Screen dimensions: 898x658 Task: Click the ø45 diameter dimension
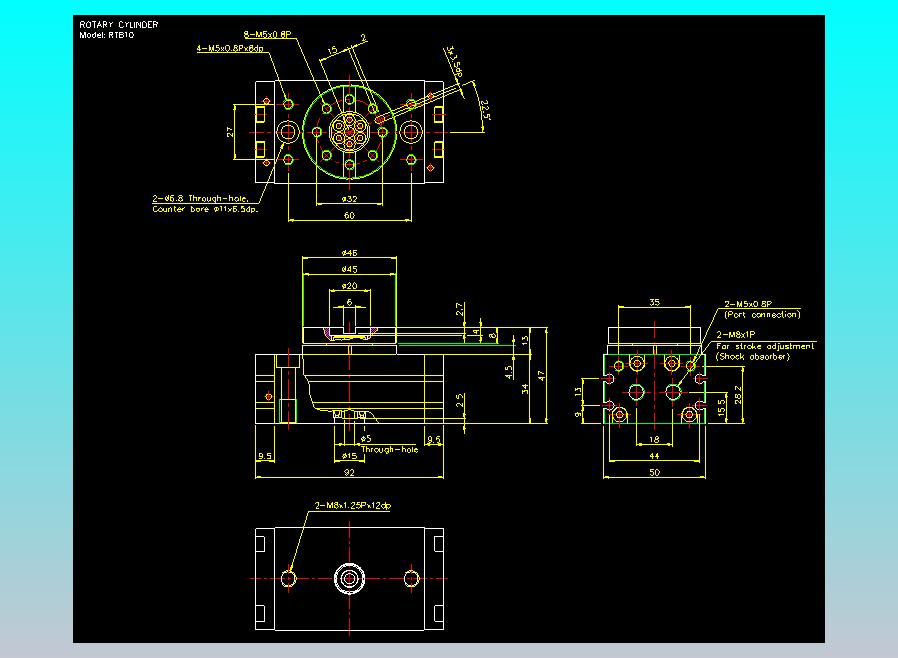pos(349,269)
